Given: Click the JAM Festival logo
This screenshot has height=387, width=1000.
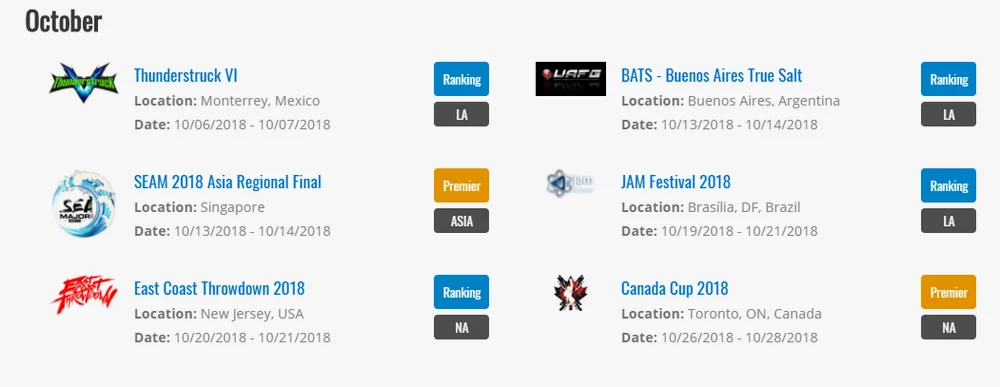Looking at the screenshot, I should [570, 184].
